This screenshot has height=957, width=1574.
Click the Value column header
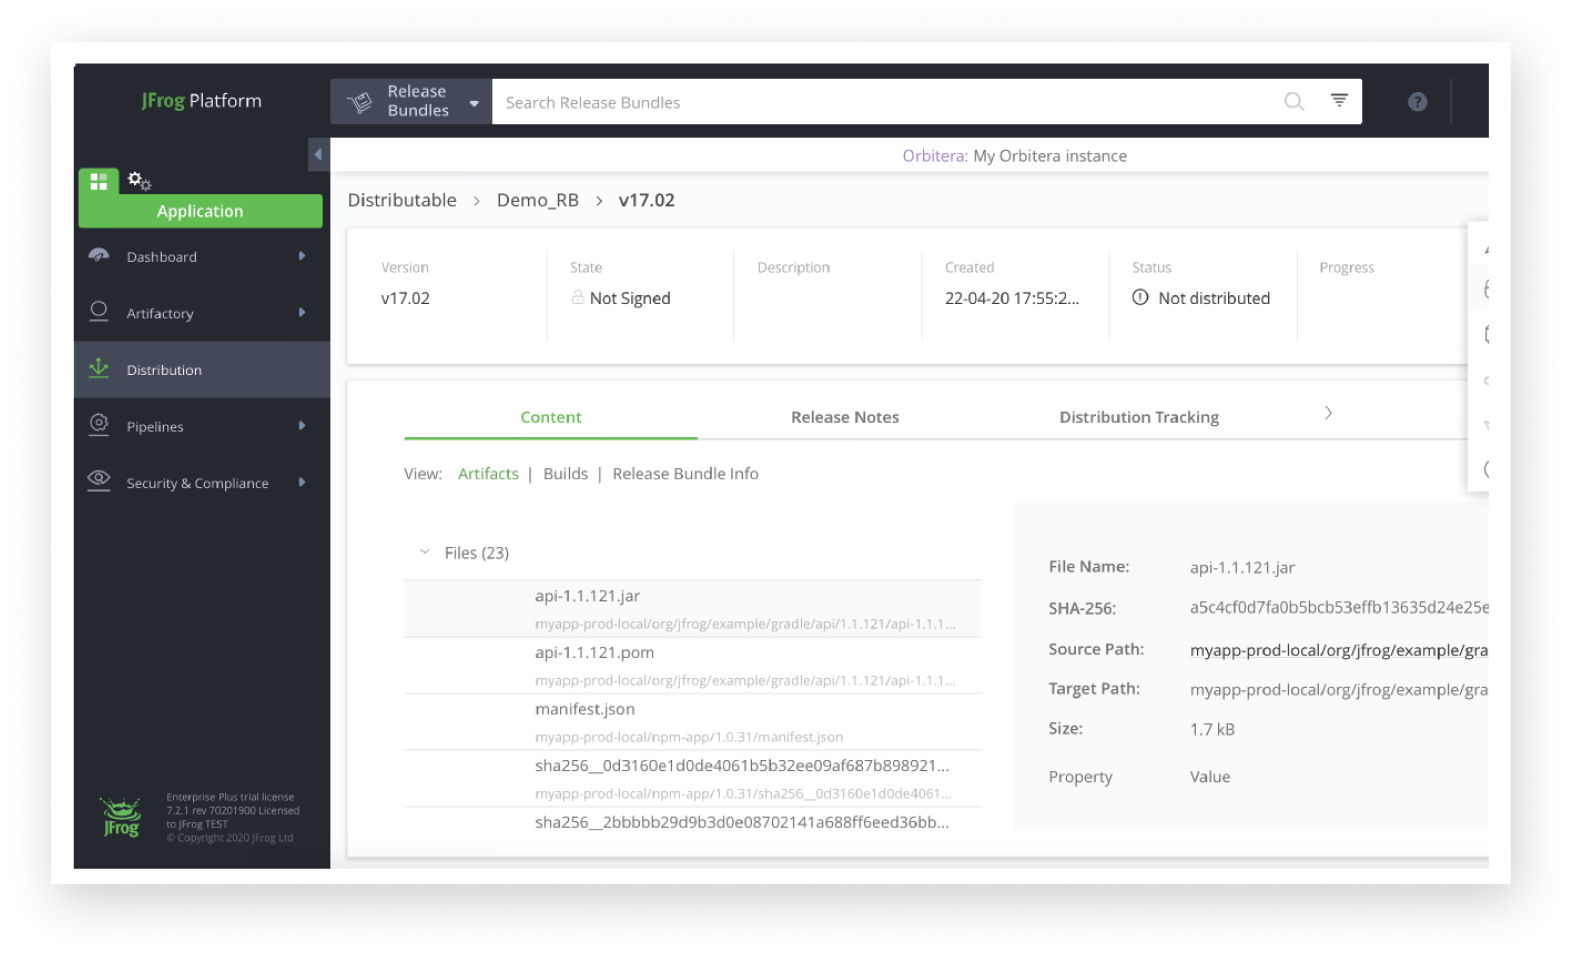click(x=1210, y=777)
